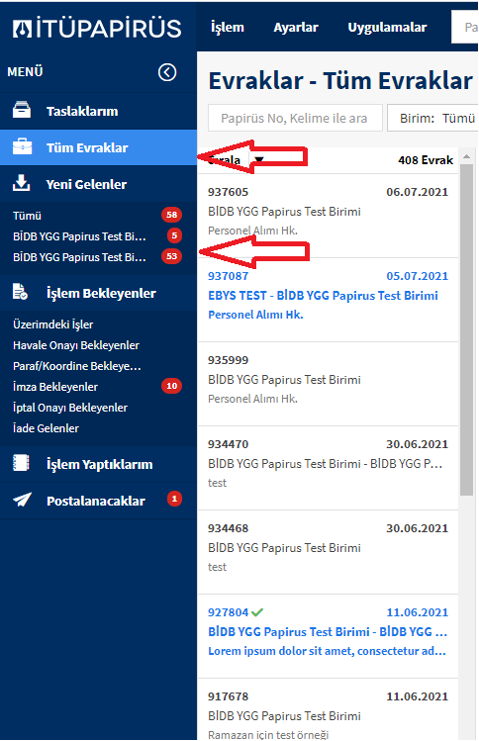The image size is (479, 741).
Task: Select the BİDB YGG Papirus Test unit with 53
Action: [79, 257]
